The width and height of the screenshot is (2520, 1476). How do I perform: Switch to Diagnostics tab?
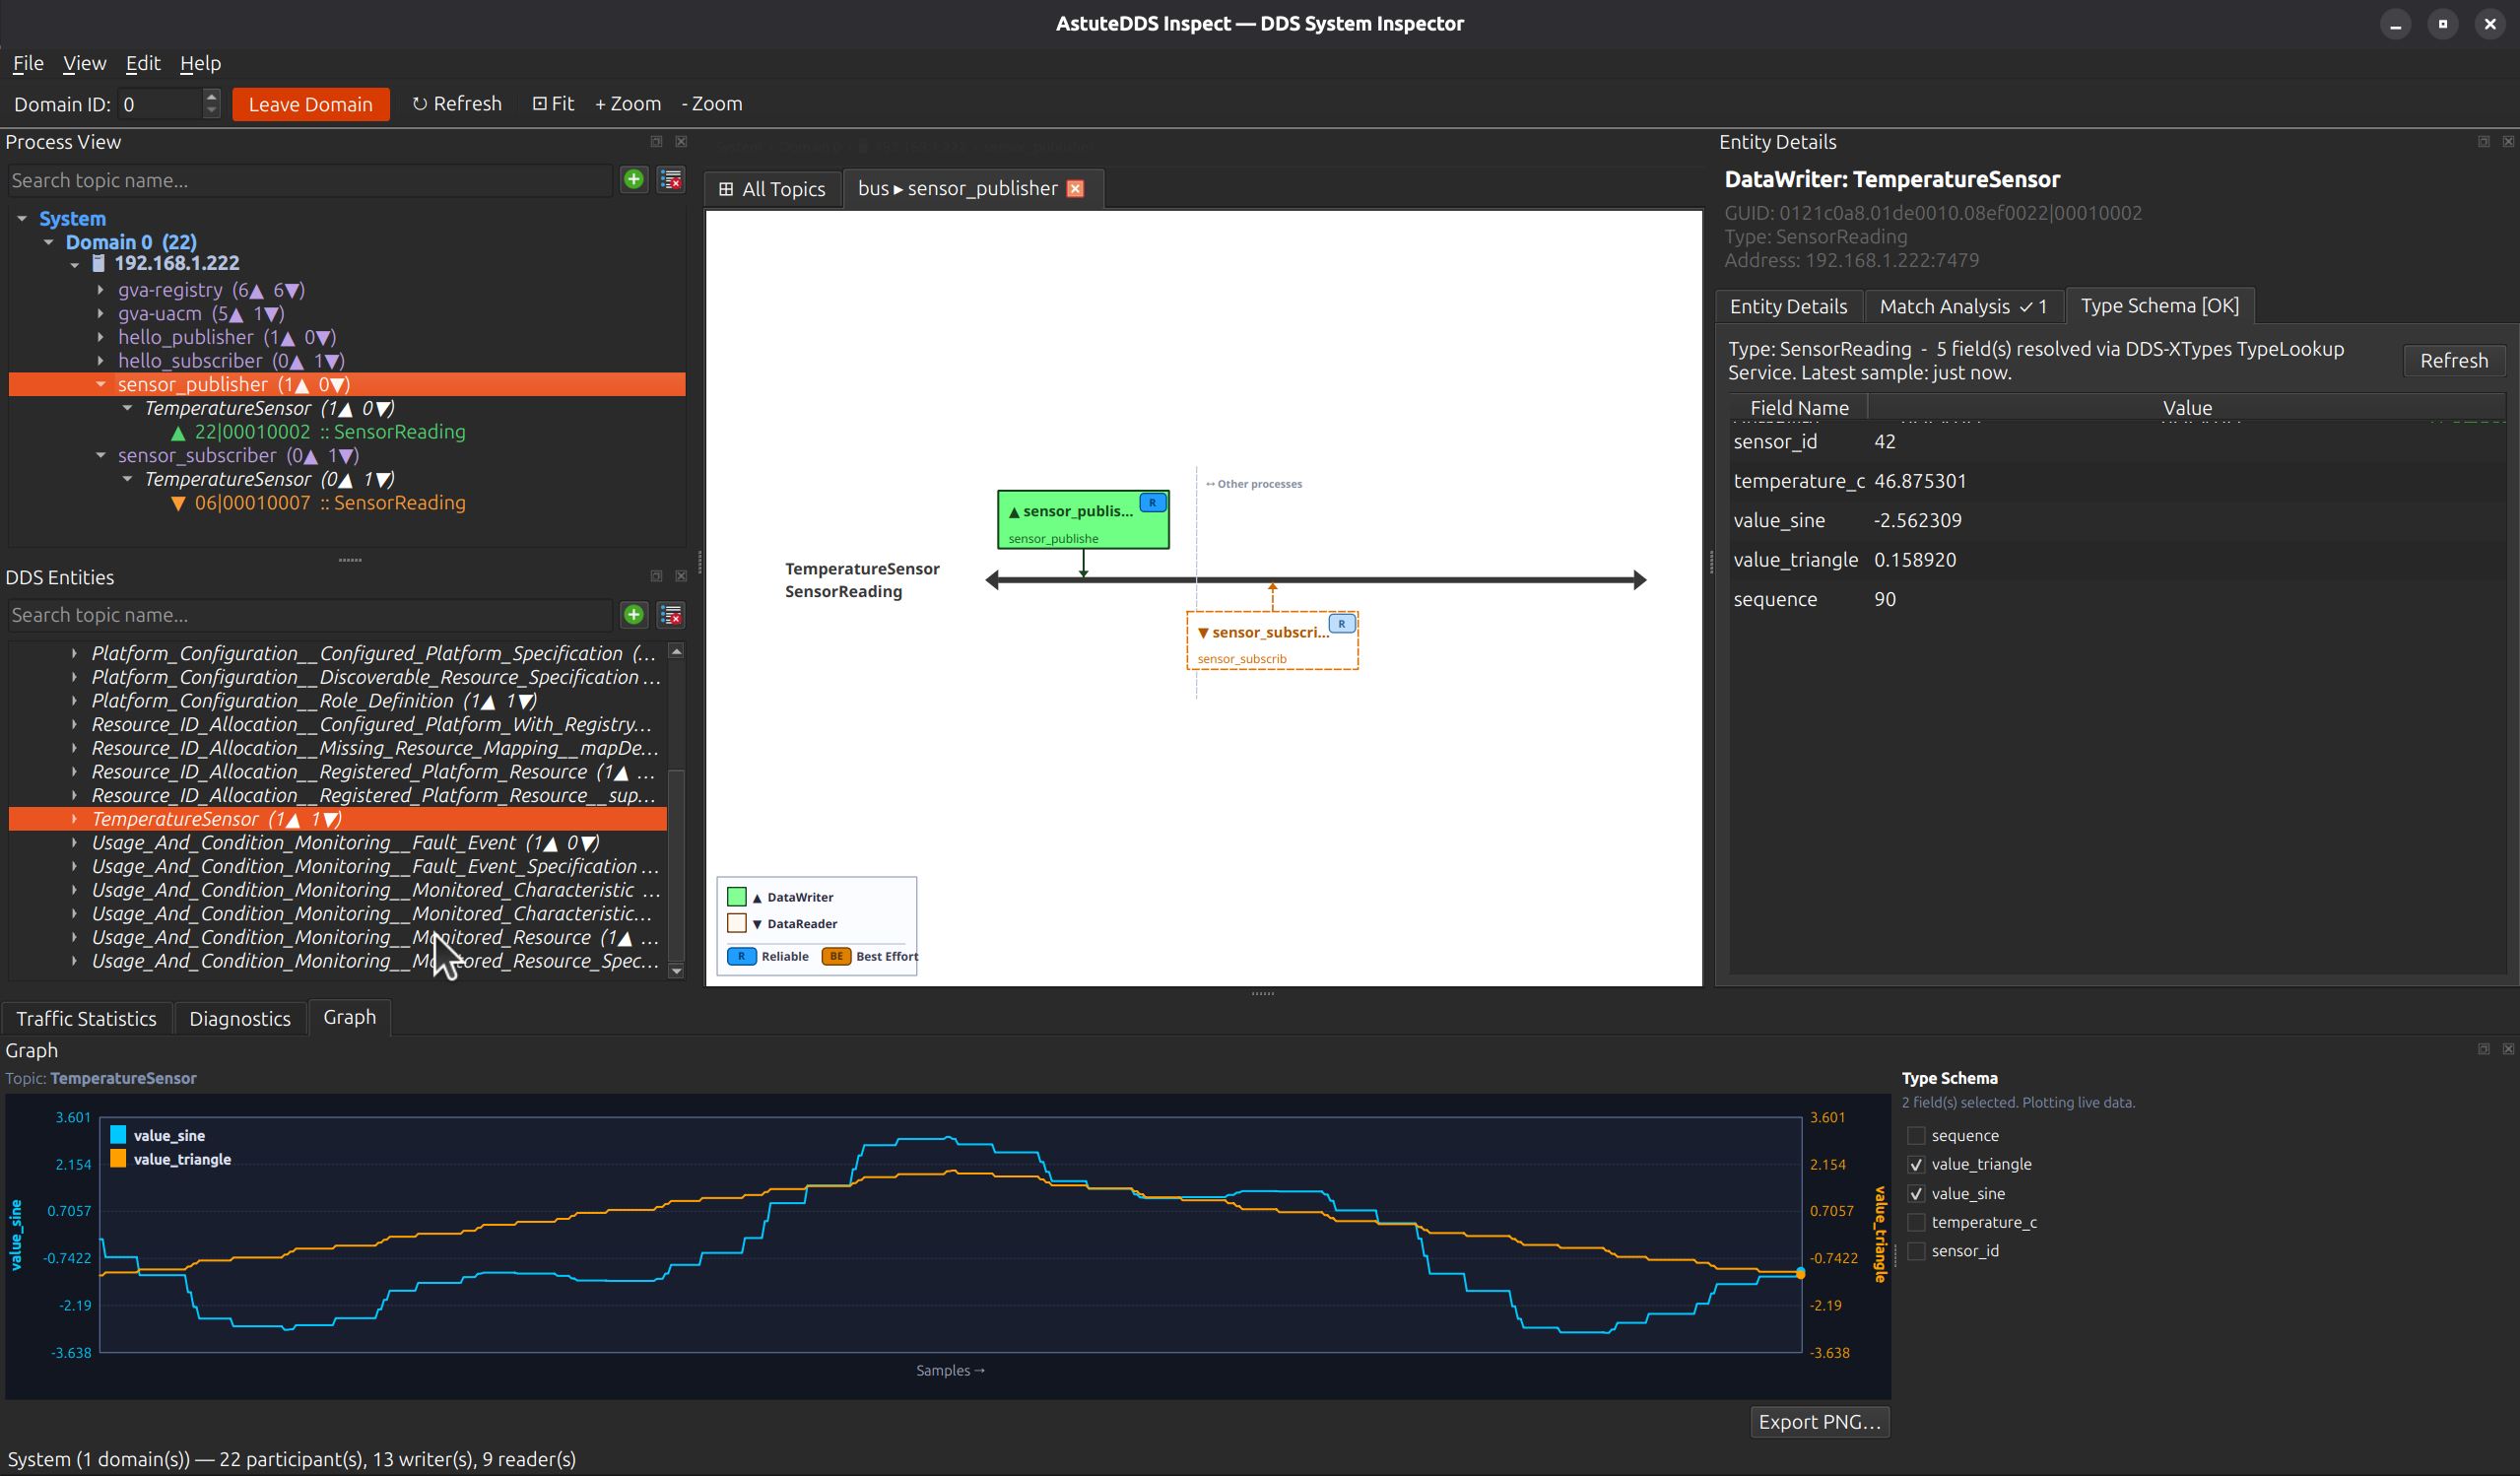(x=240, y=1019)
